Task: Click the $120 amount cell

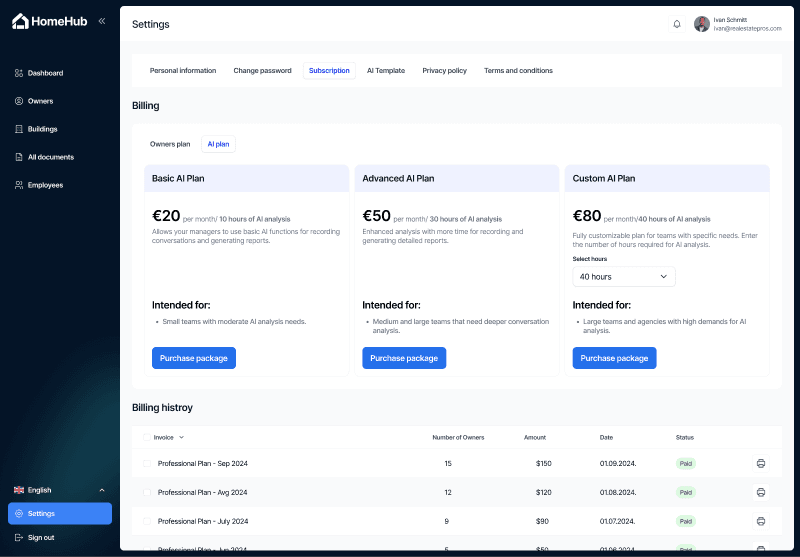Action: tap(543, 492)
